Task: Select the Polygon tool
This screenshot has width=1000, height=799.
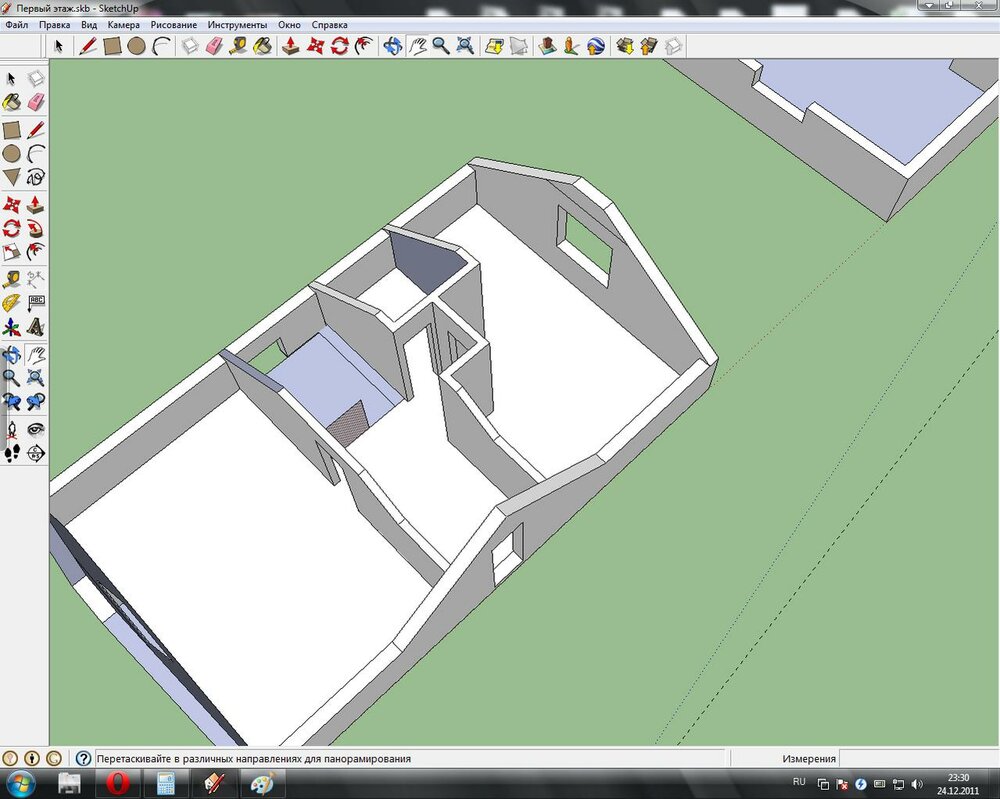Action: 11,177
